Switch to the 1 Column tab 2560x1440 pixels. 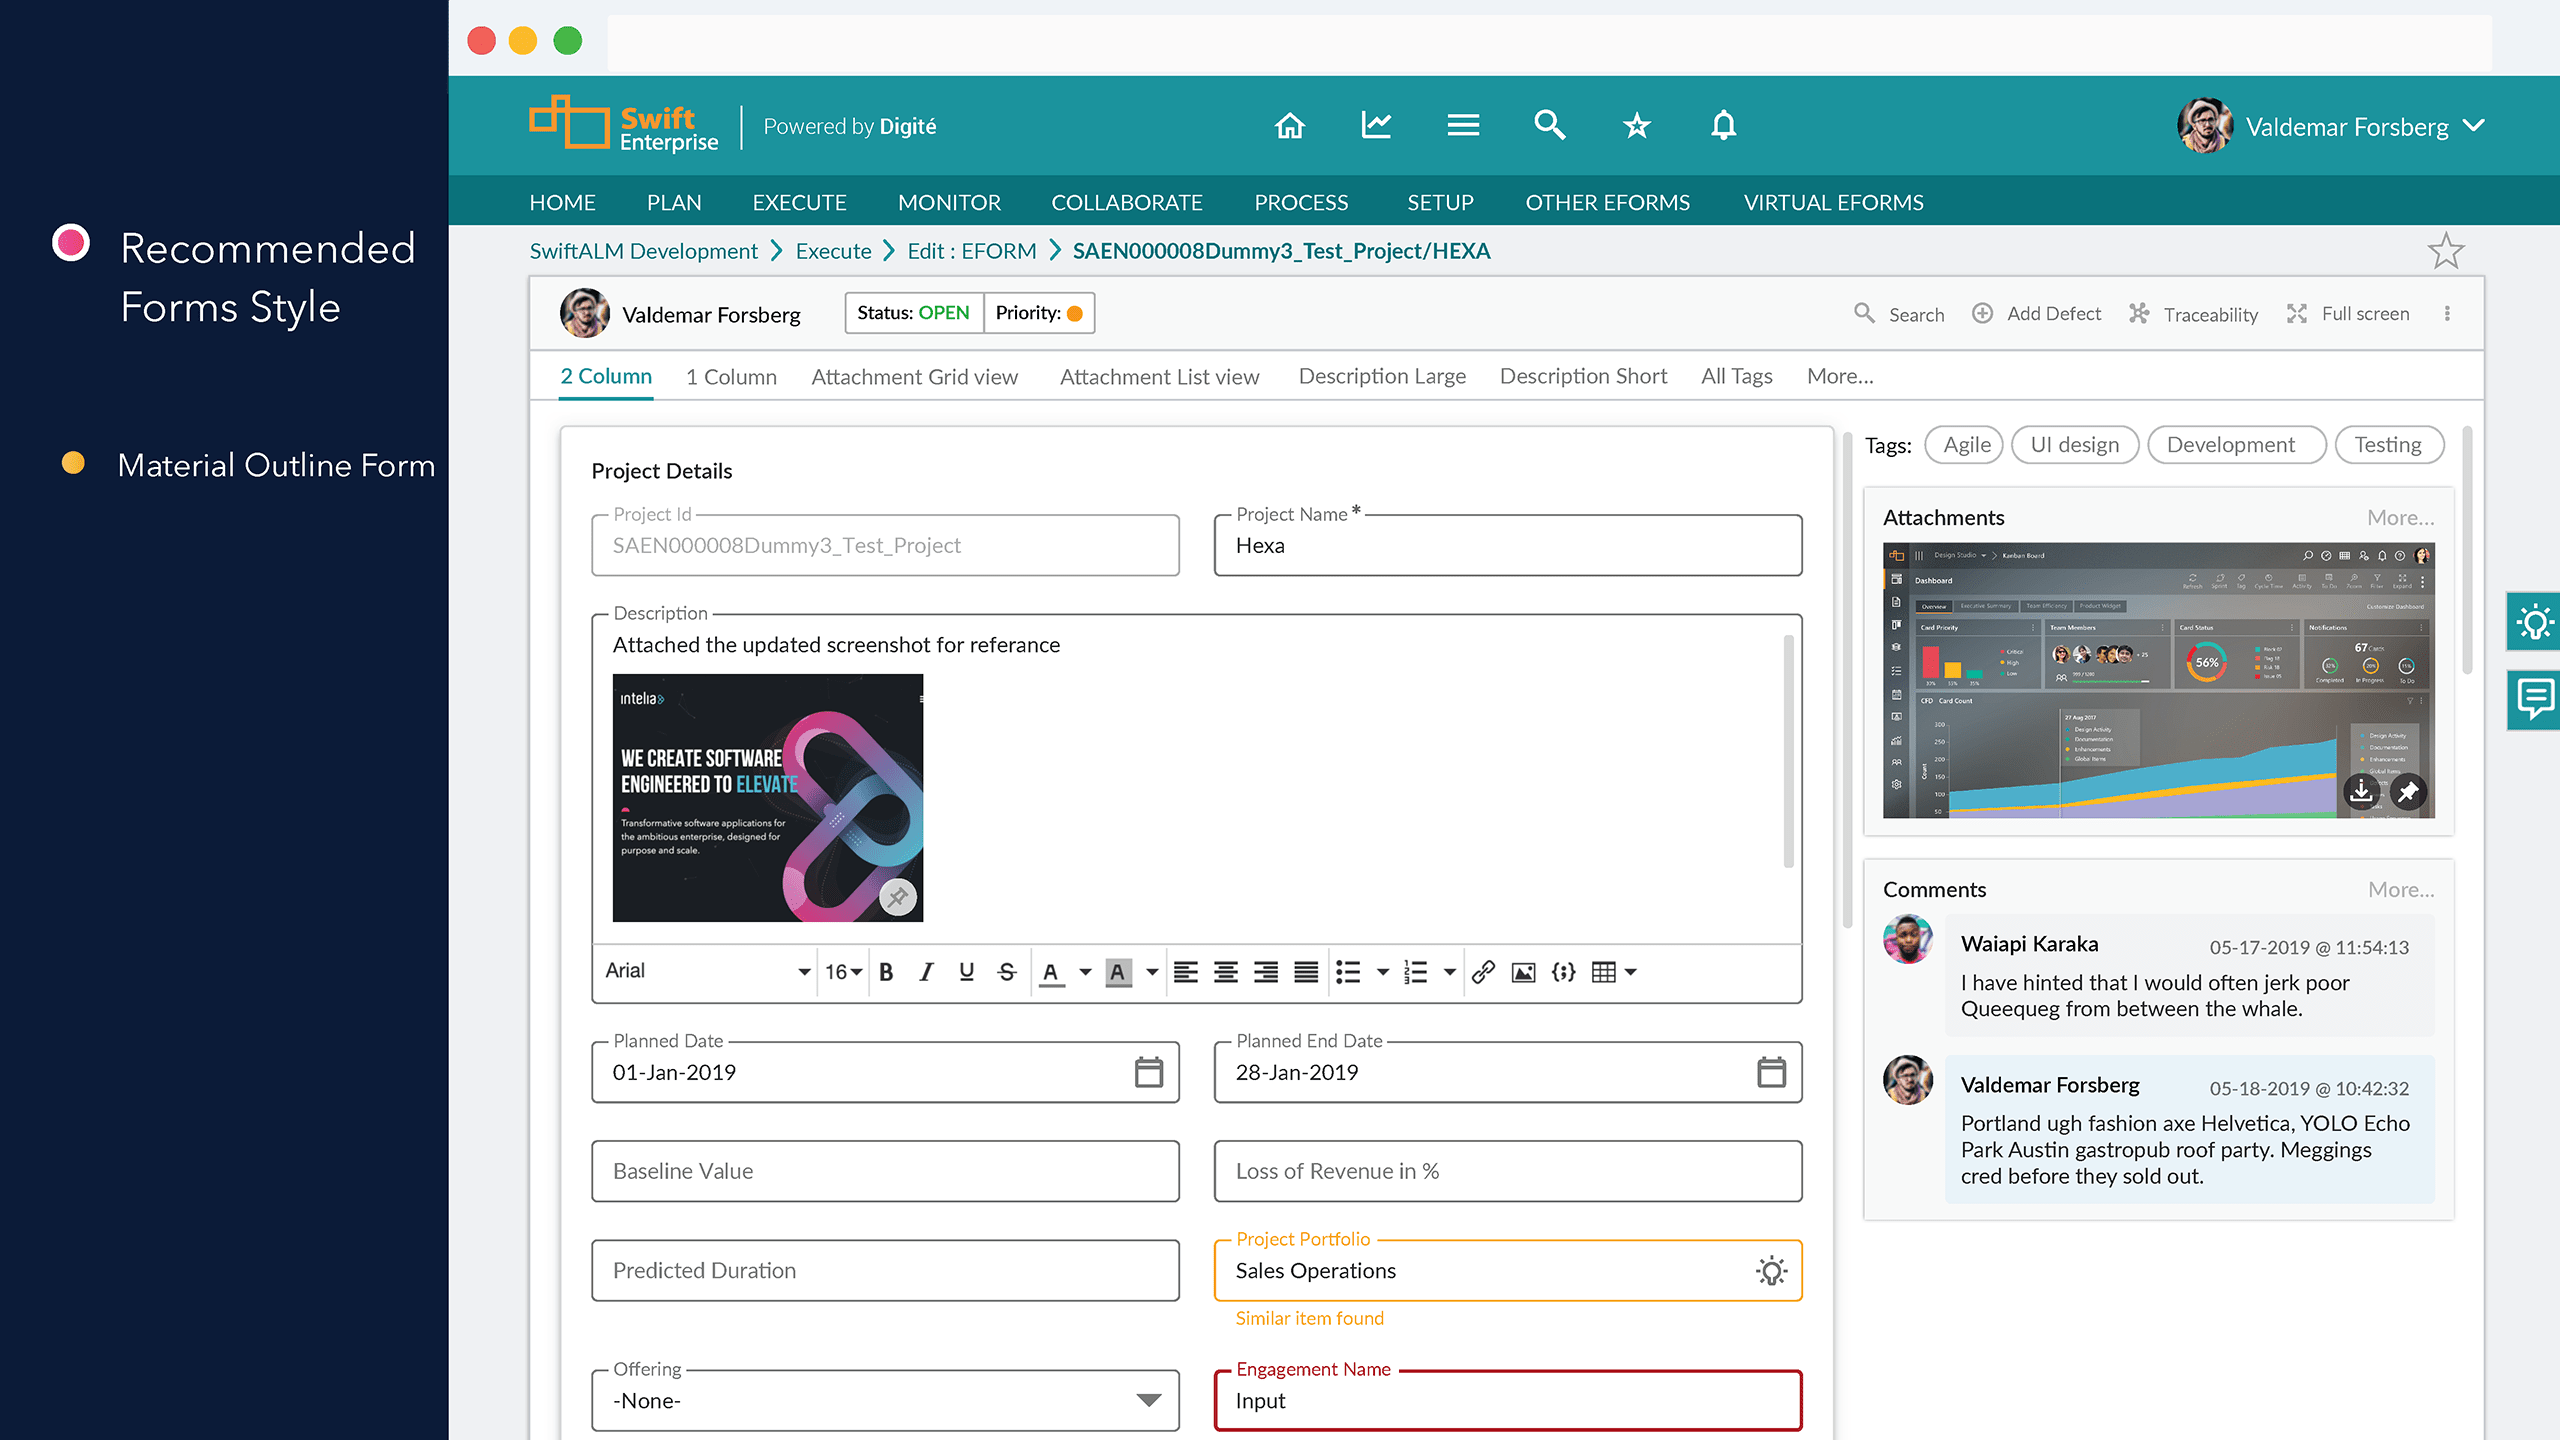coord(731,377)
